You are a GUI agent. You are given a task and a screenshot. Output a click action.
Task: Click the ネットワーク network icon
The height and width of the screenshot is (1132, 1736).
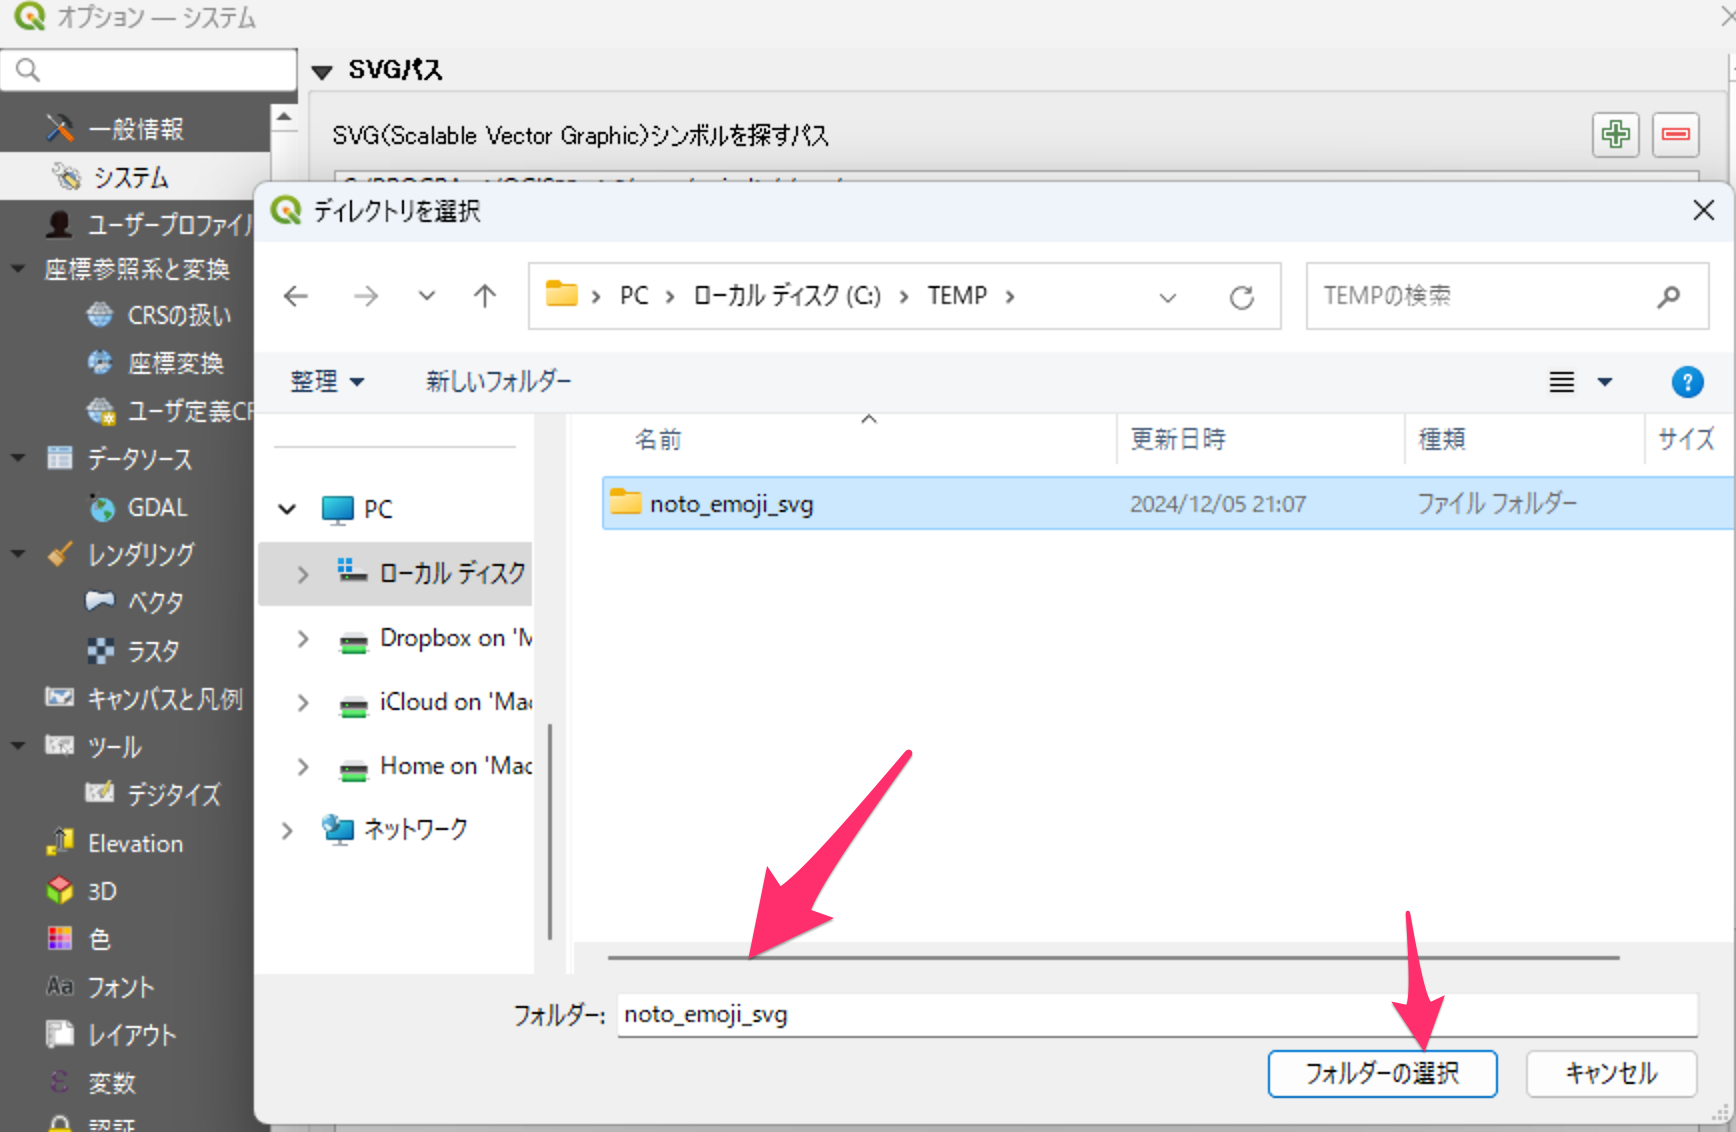(337, 829)
